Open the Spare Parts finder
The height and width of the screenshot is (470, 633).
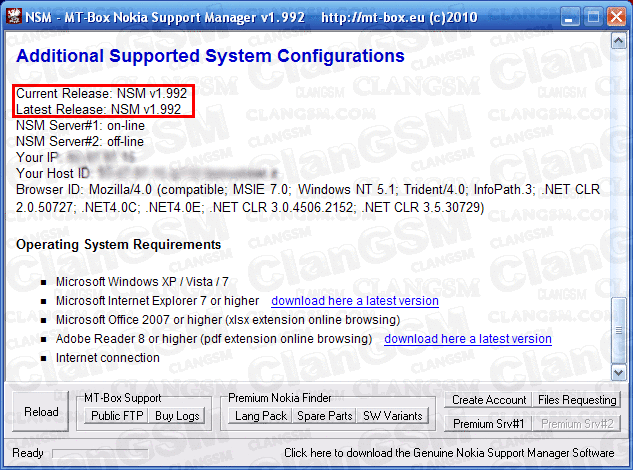tap(325, 415)
